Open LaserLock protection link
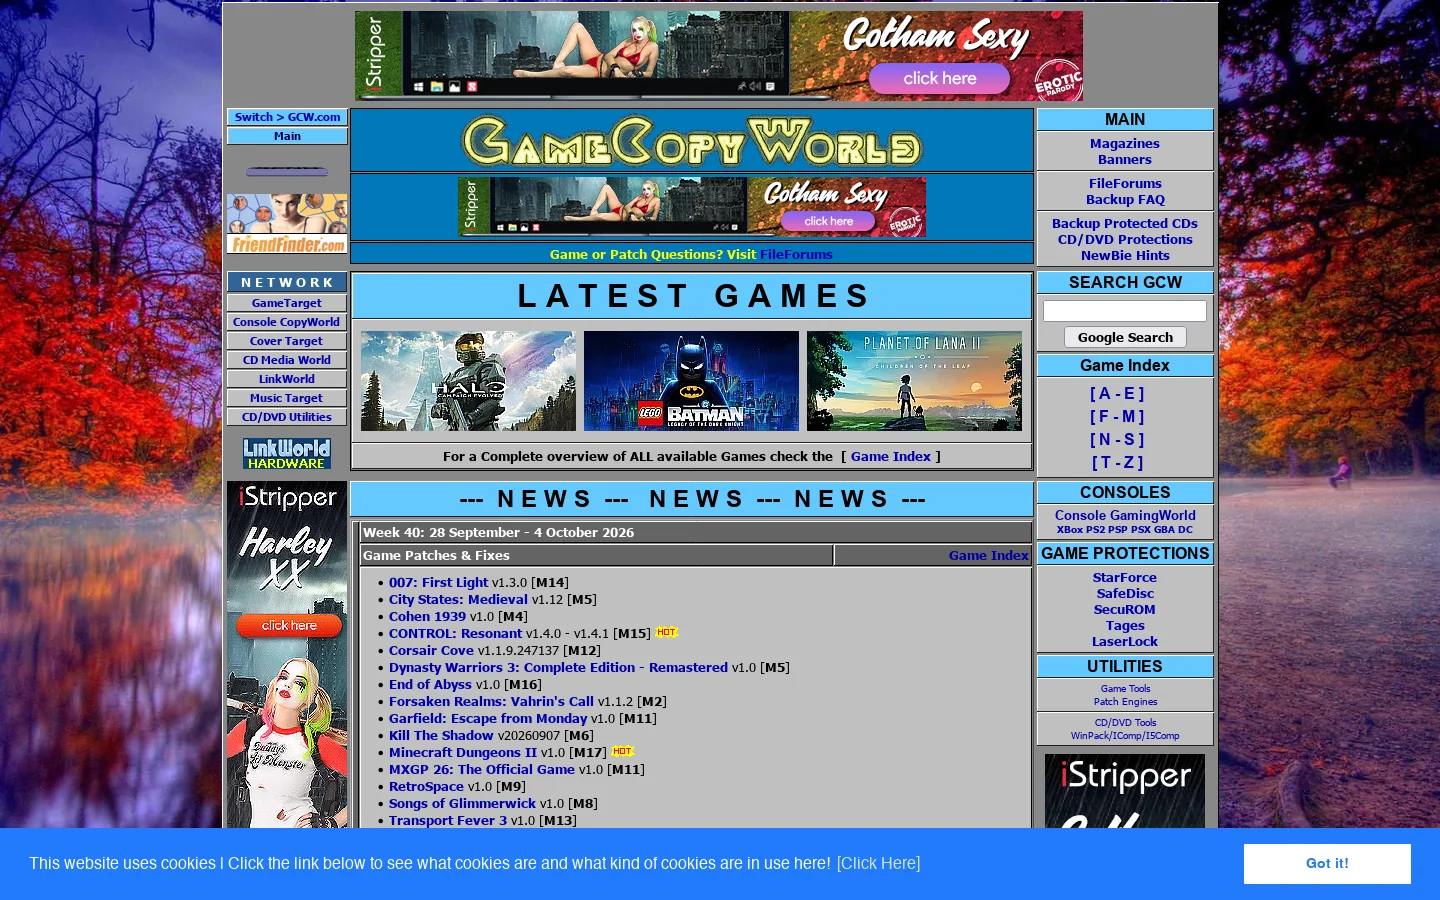 point(1125,642)
